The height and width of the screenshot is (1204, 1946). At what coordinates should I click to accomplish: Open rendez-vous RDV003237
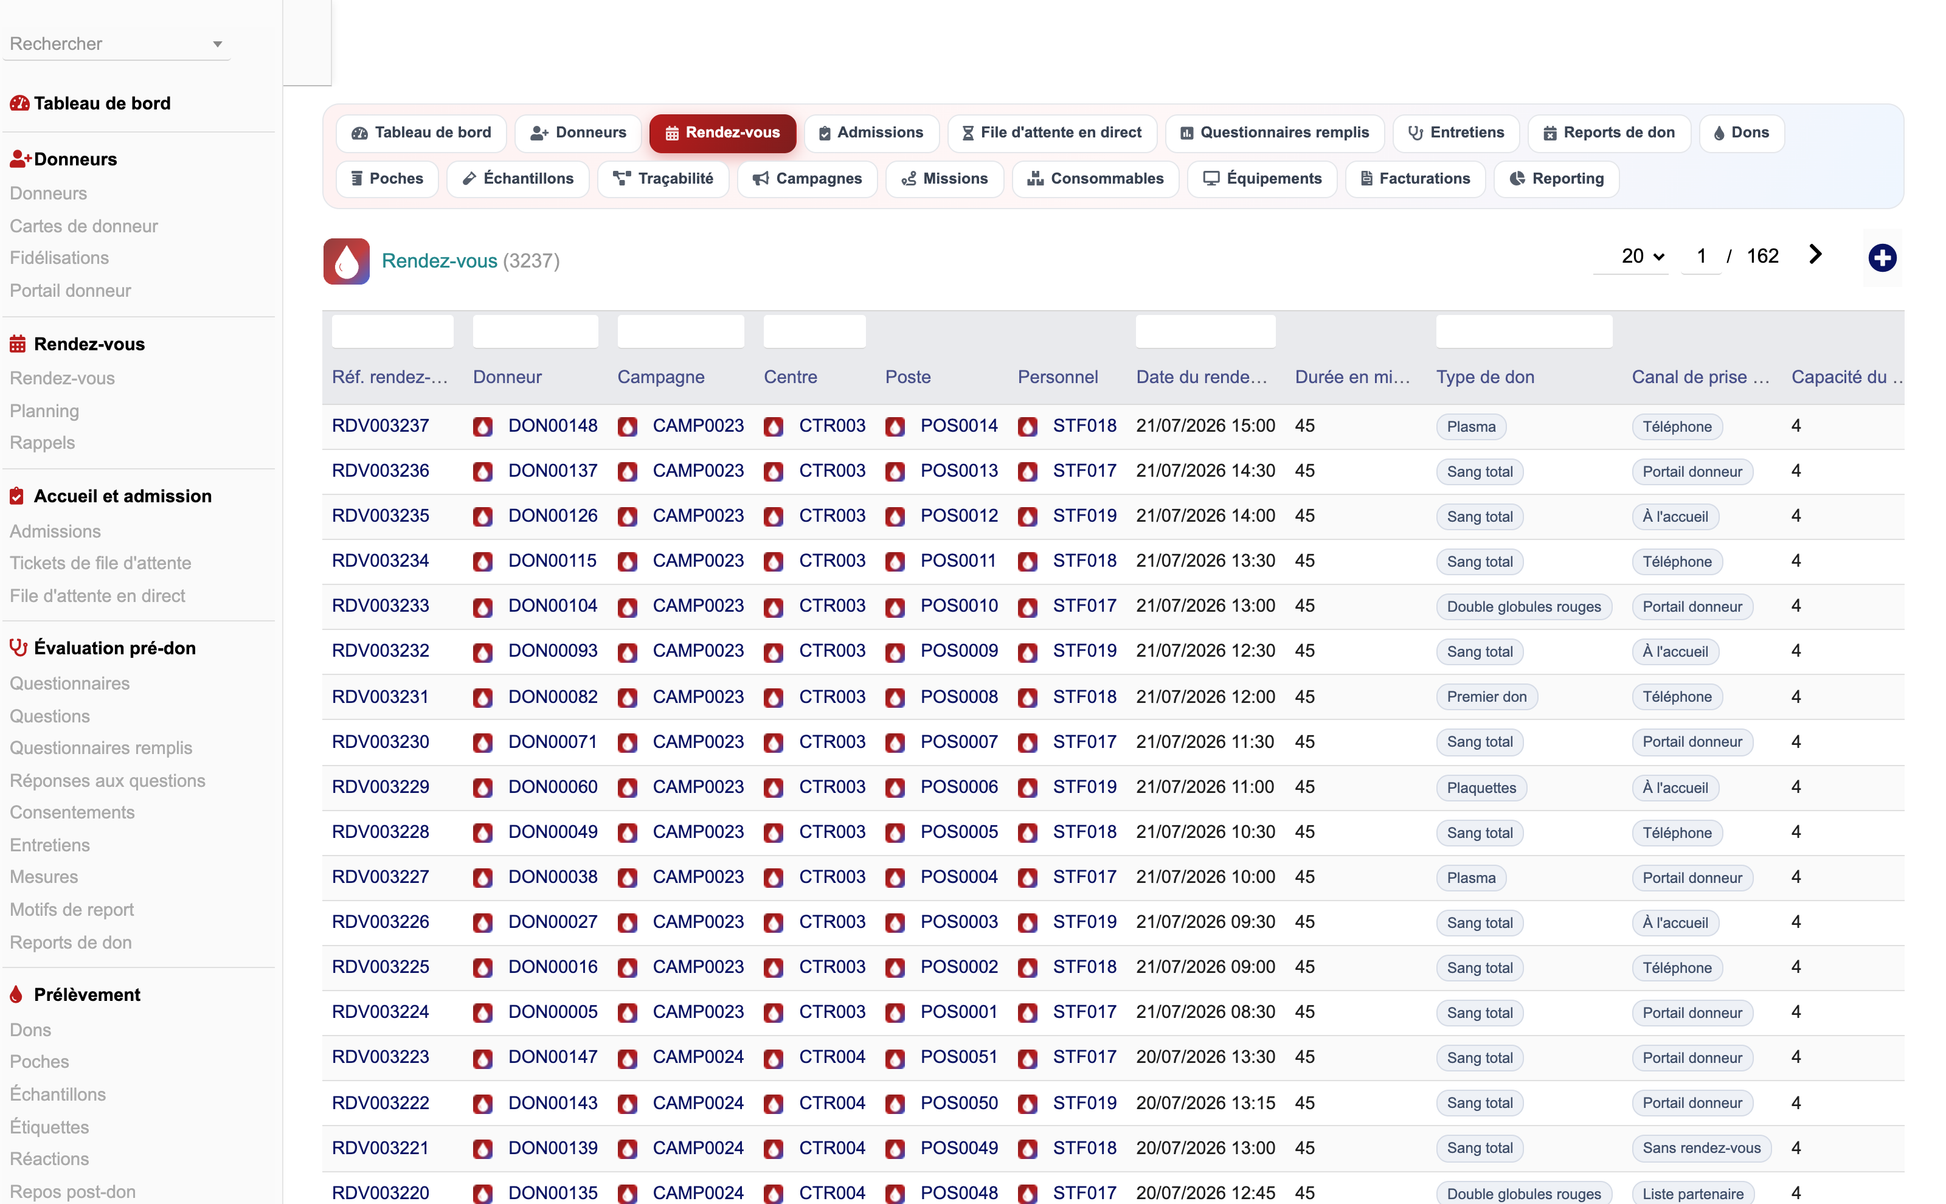tap(380, 426)
